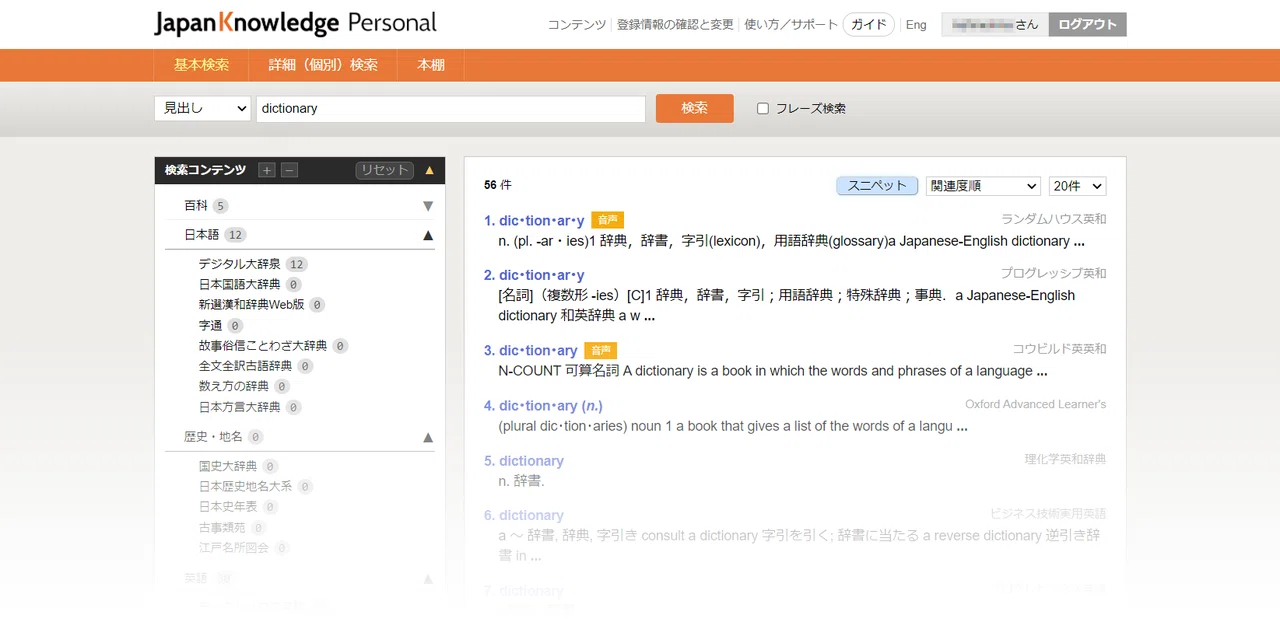Select 国史大辞典 in content list
This screenshot has height=622, width=1280.
228,466
